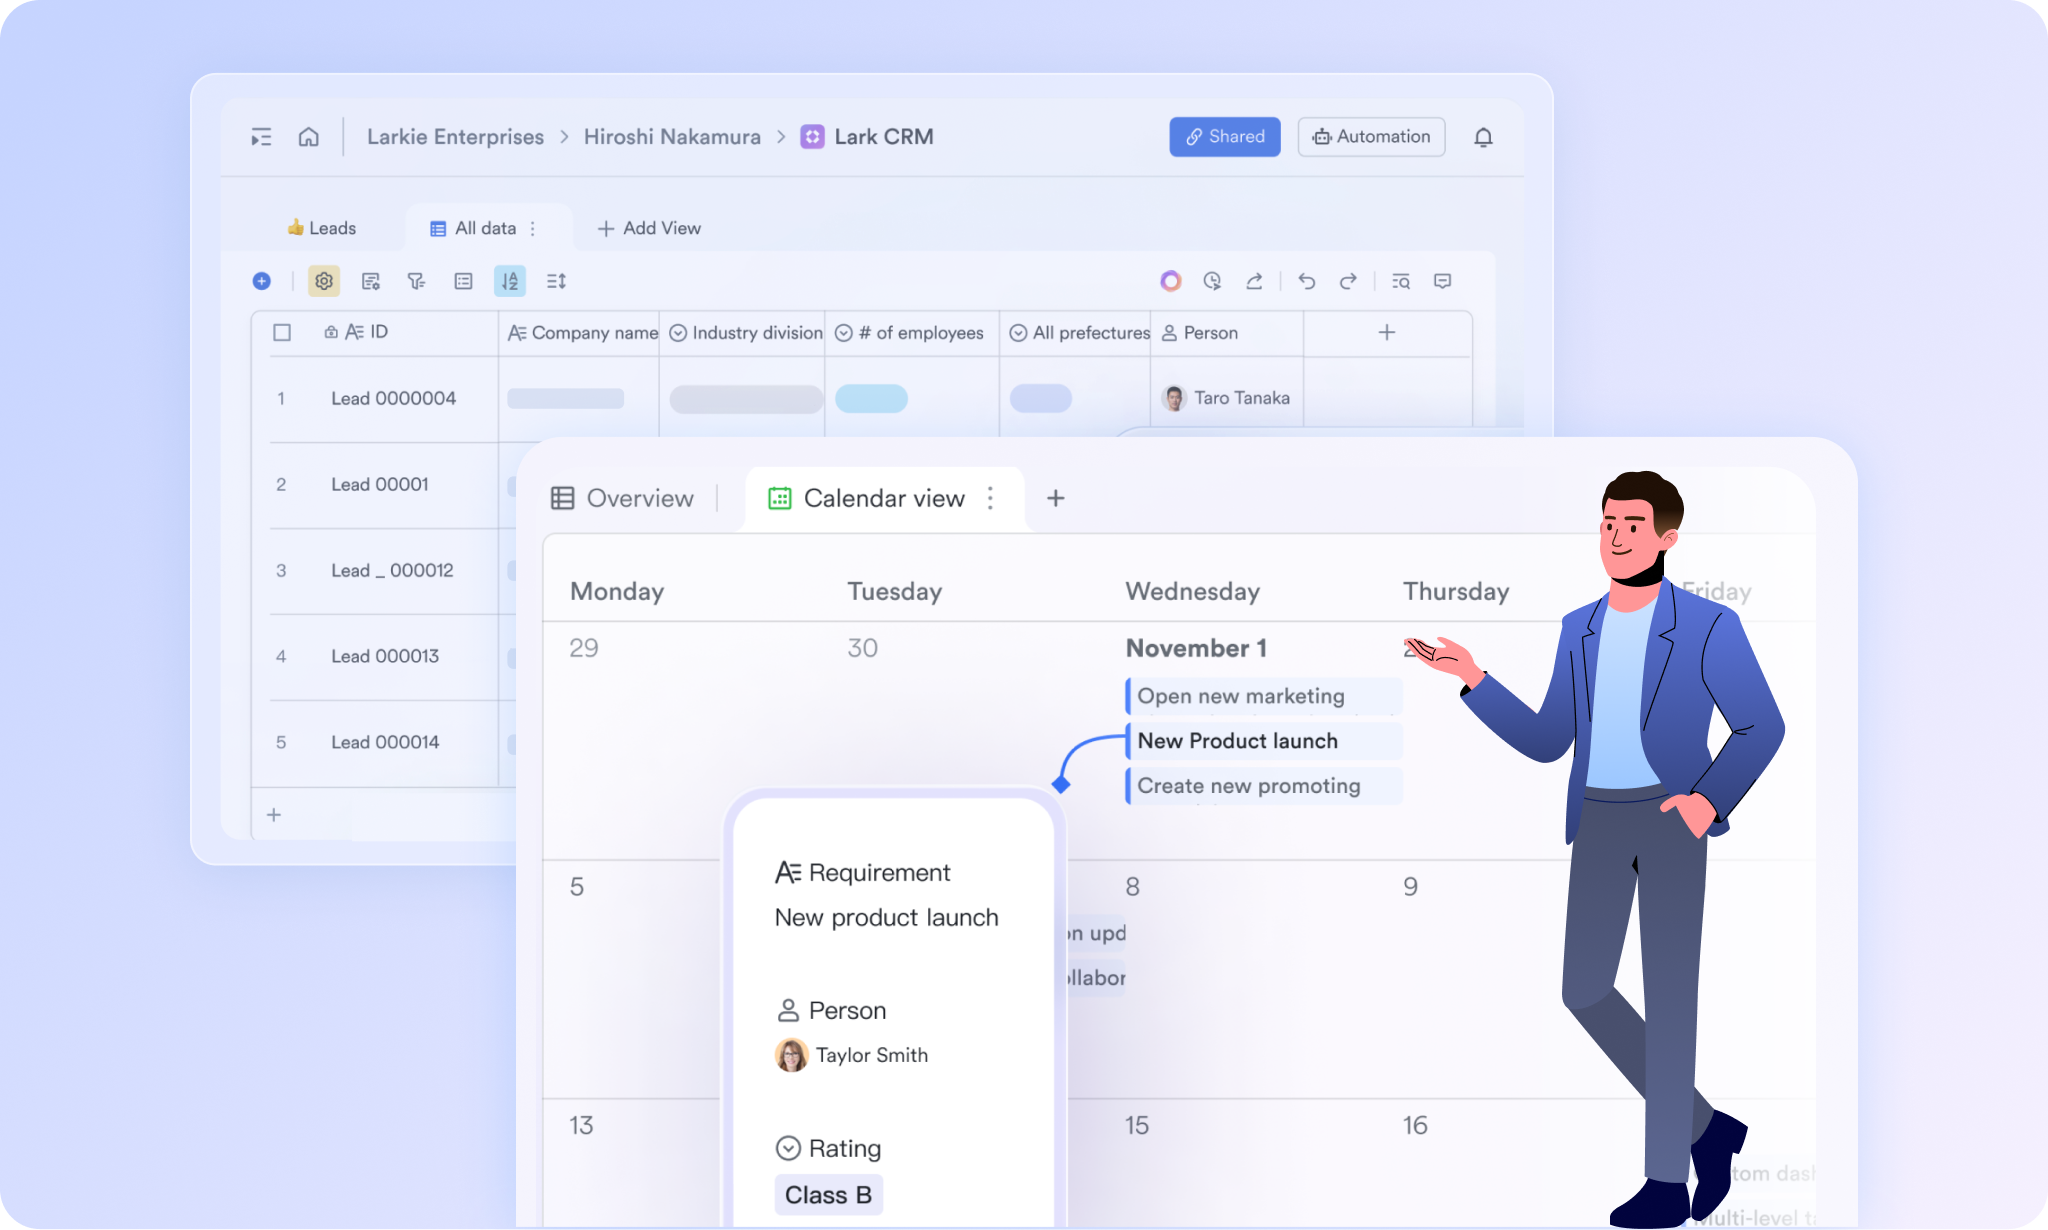Click blue pill in # of employees cell
The height and width of the screenshot is (1230, 2048).
871,399
